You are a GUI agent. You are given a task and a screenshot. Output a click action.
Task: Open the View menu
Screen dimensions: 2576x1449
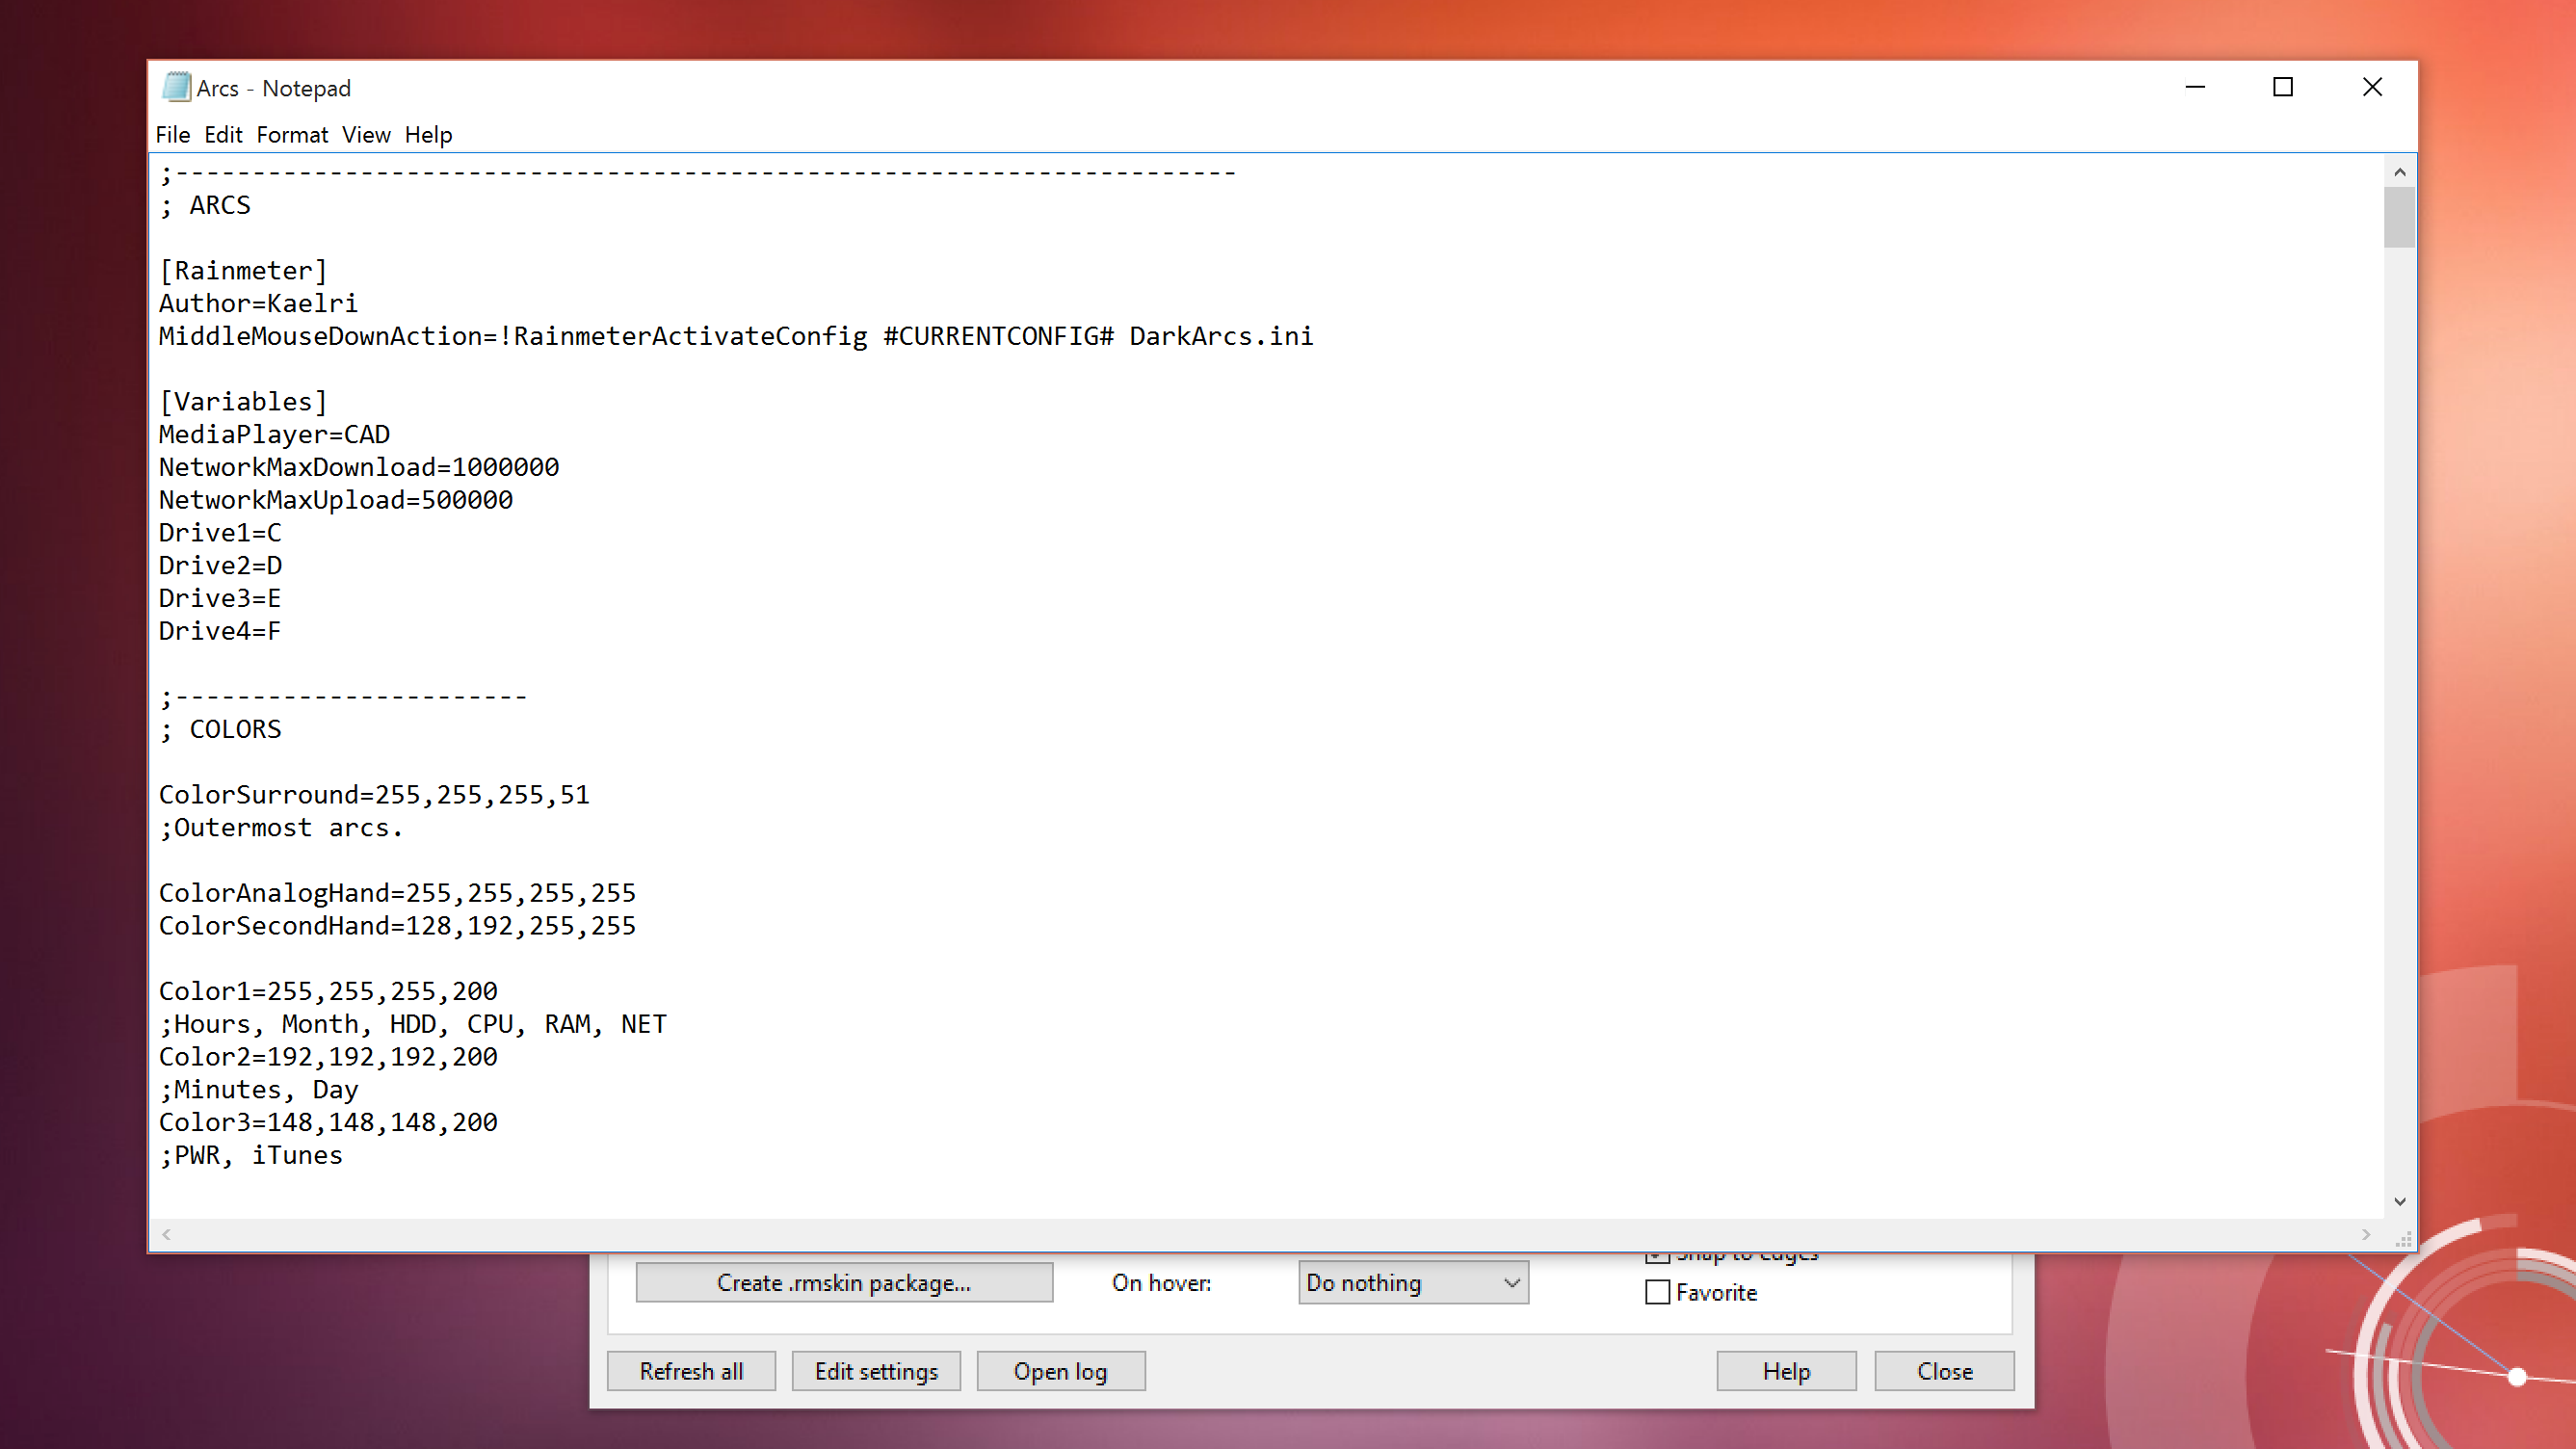tap(366, 134)
